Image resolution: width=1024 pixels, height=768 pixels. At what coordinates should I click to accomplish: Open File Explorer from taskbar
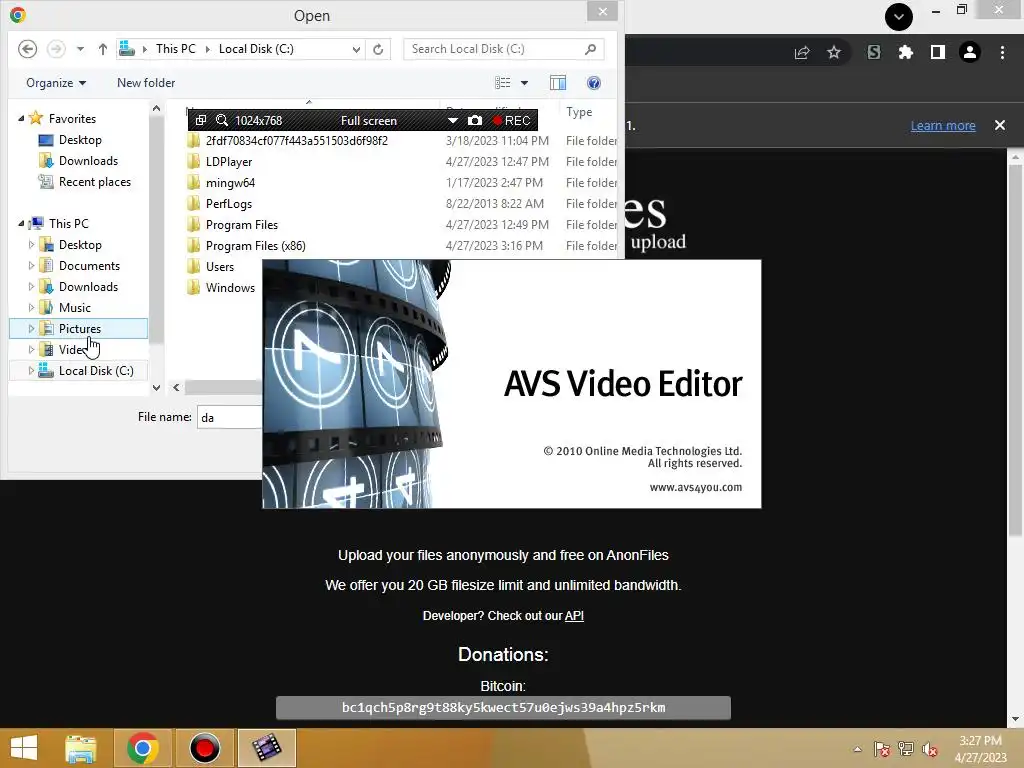pyautogui.click(x=81, y=748)
